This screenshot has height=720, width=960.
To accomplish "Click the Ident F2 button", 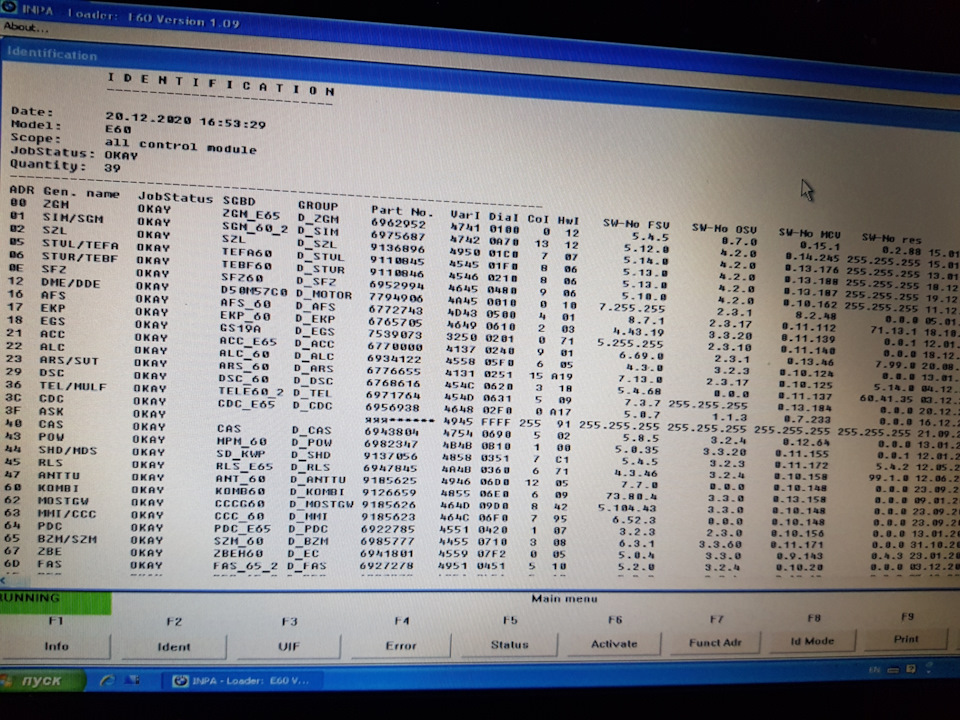I will [x=174, y=647].
